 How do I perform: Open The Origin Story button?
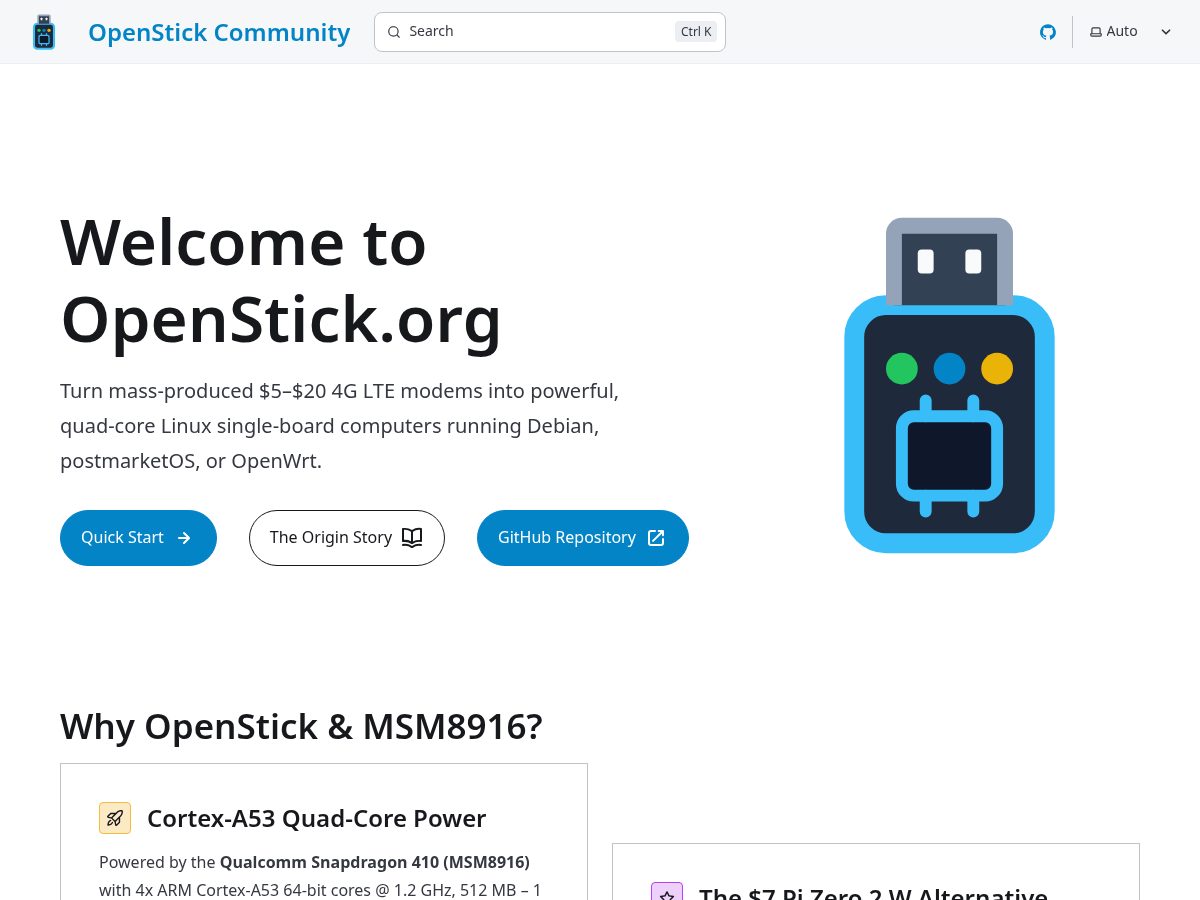347,538
